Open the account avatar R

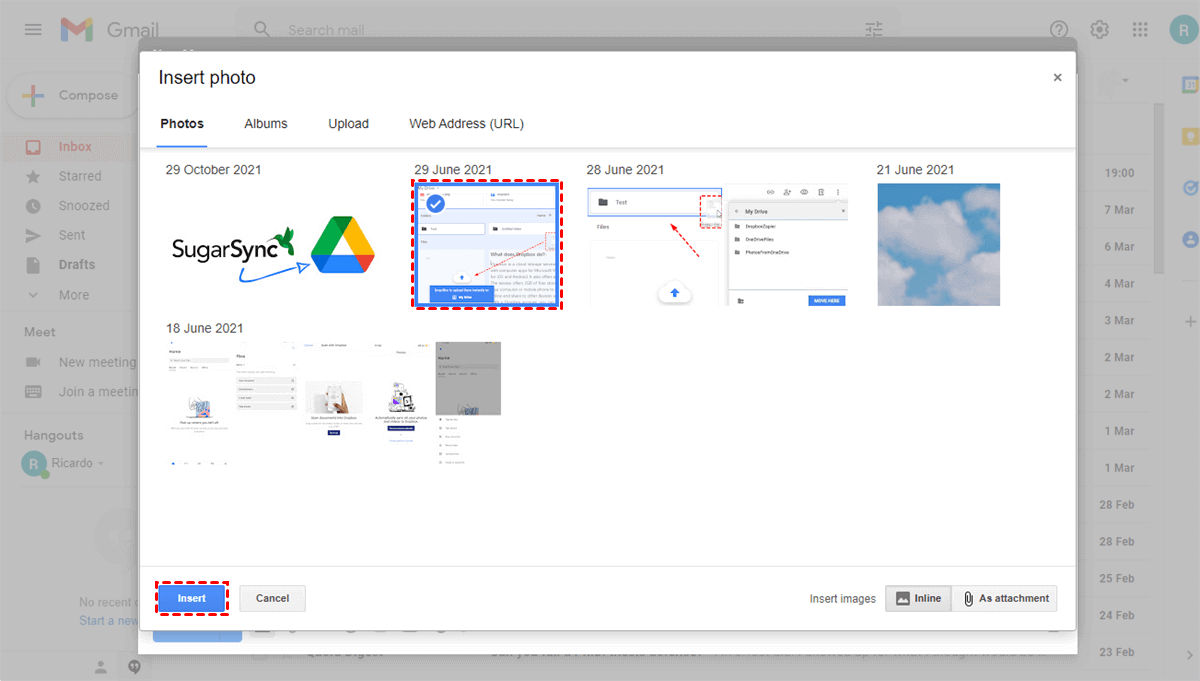1183,30
